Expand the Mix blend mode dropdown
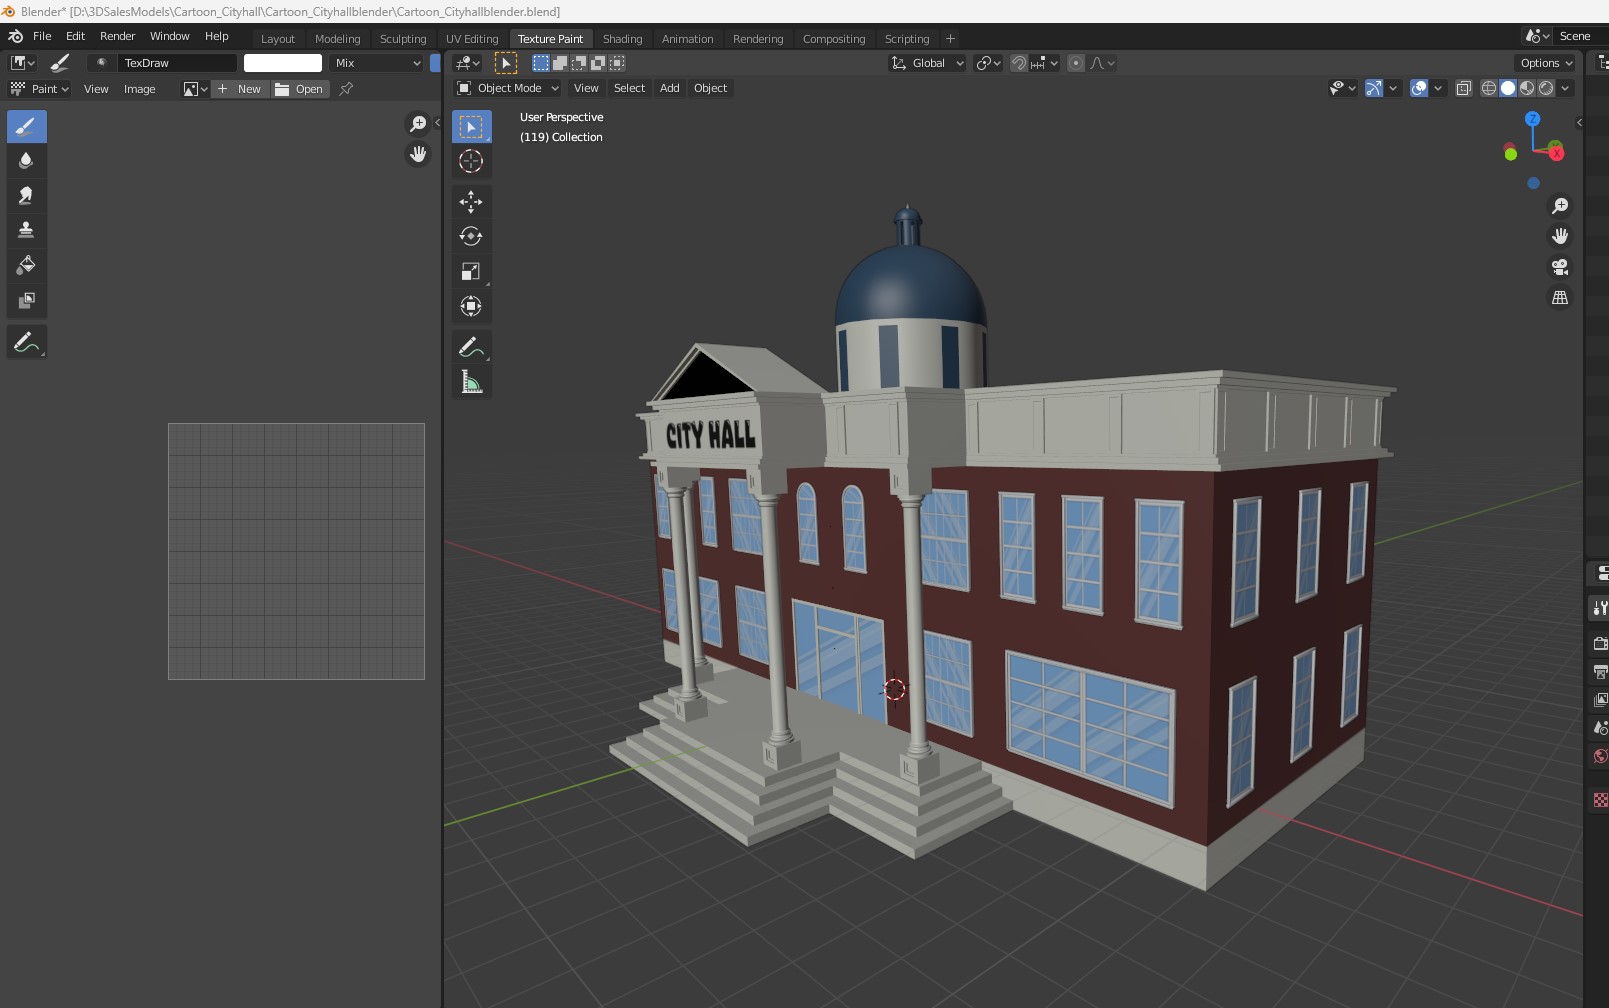The image size is (1609, 1008). tap(377, 63)
